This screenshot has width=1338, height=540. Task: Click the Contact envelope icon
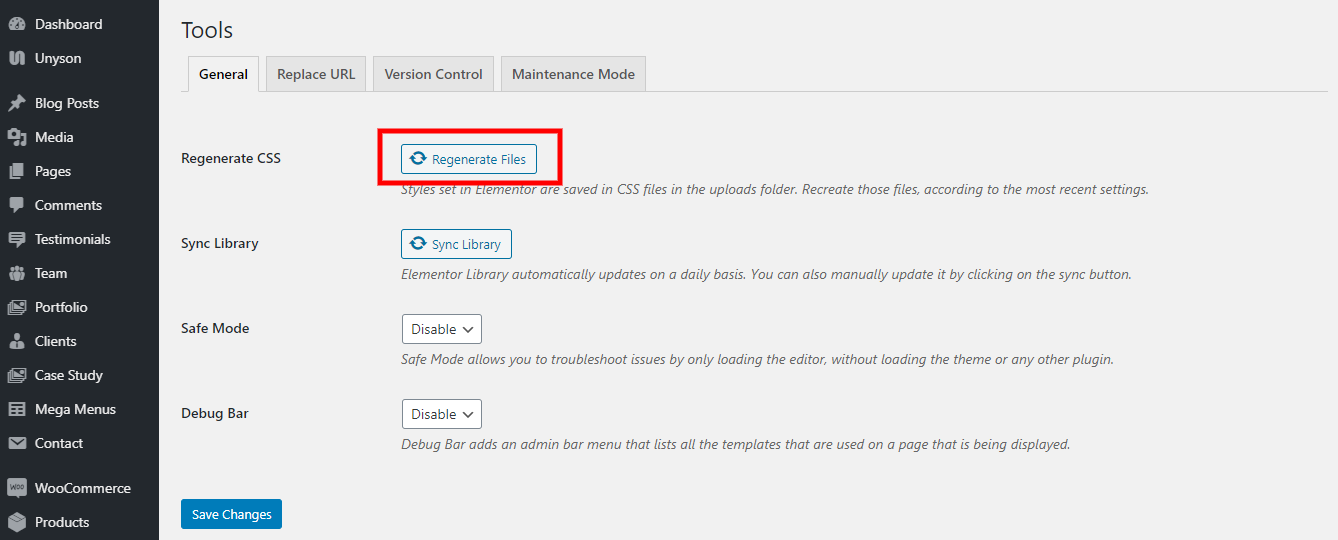point(17,443)
